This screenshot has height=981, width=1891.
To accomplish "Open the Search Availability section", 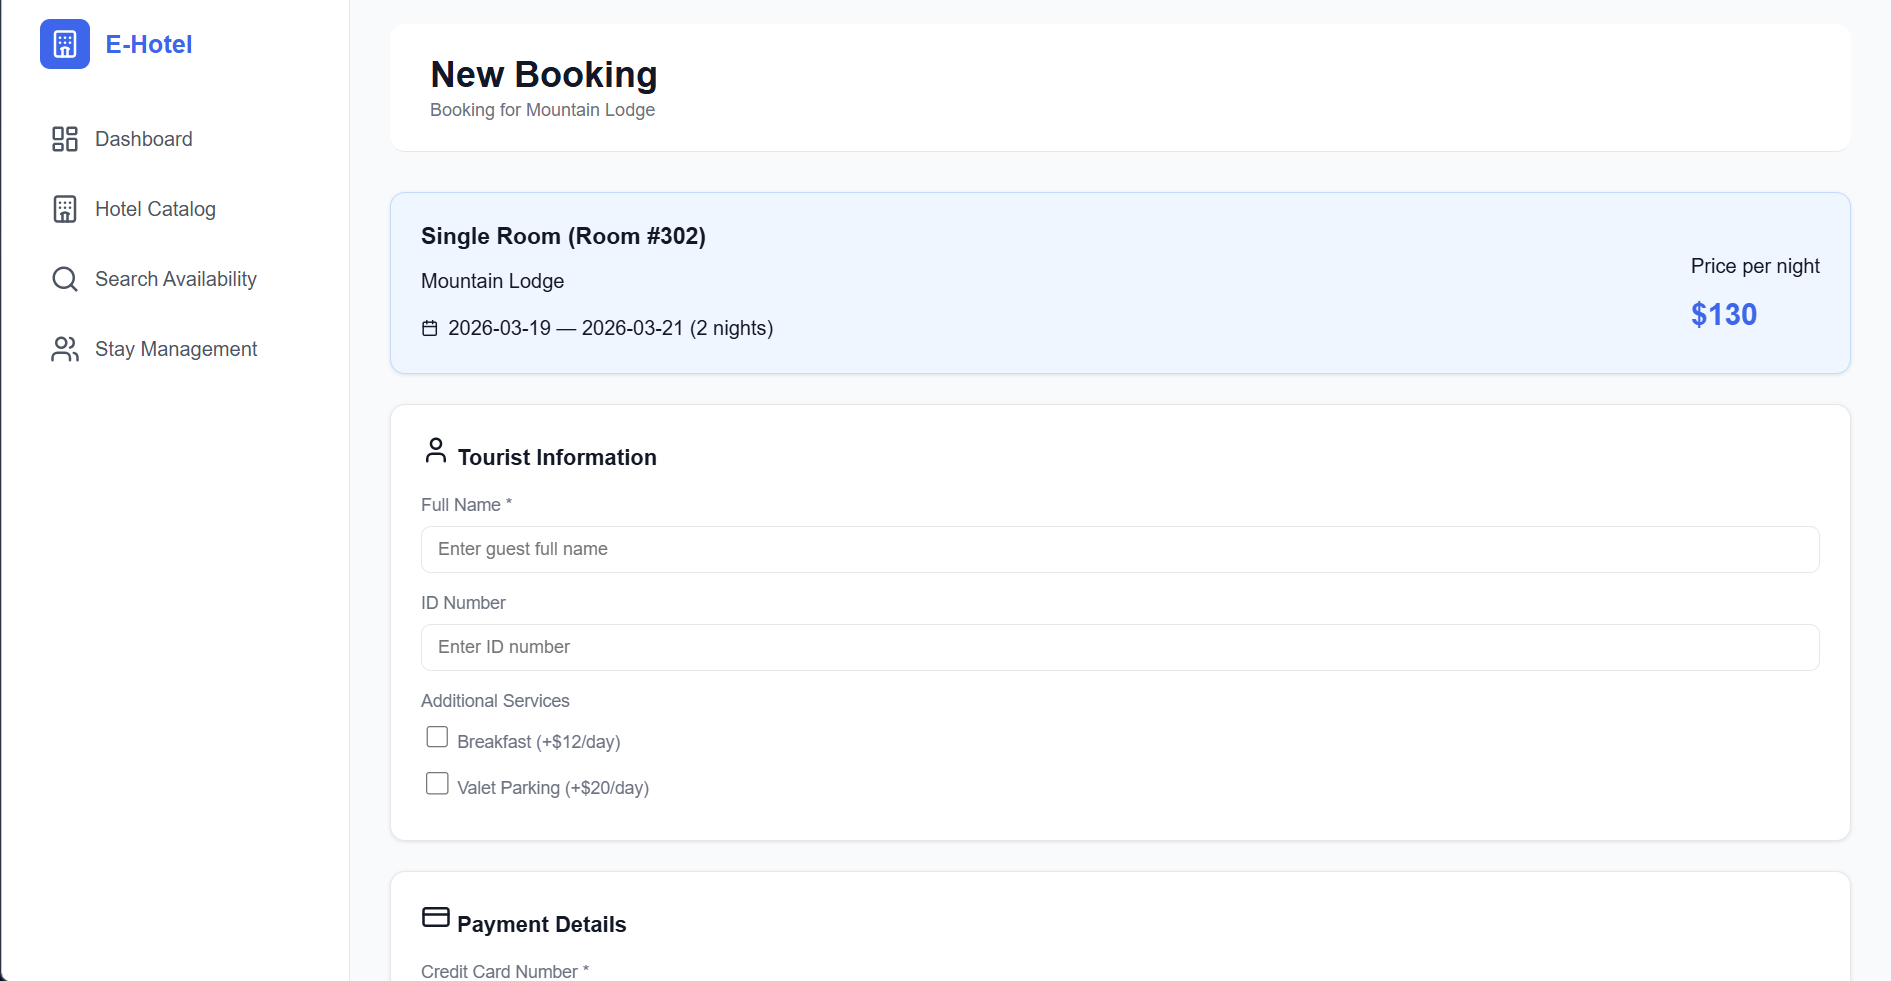I will pos(175,279).
